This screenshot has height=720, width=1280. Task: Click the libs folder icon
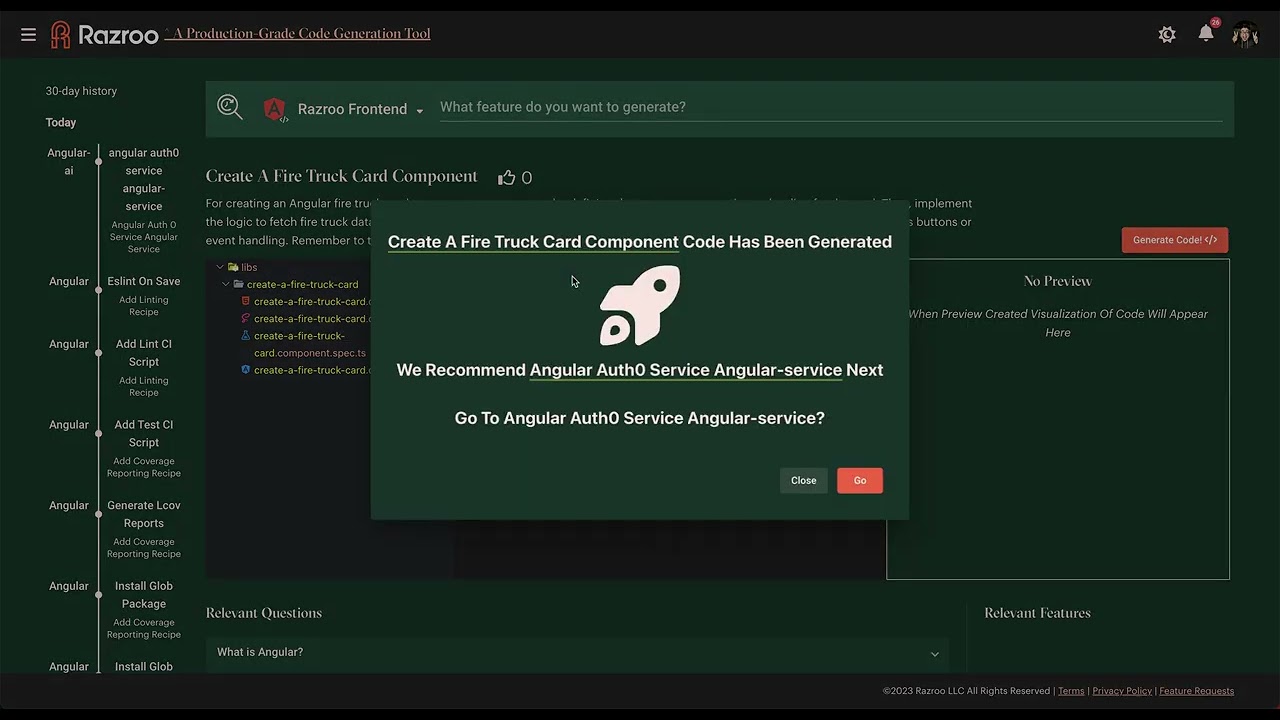click(233, 267)
